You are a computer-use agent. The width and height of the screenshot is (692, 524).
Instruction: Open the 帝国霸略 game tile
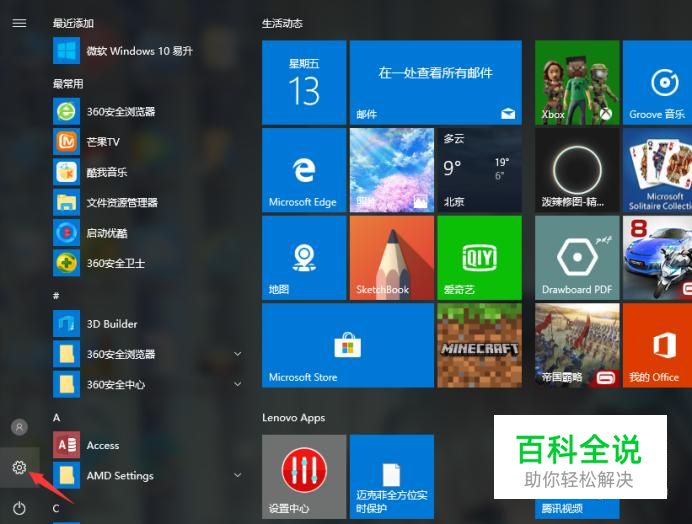click(577, 345)
